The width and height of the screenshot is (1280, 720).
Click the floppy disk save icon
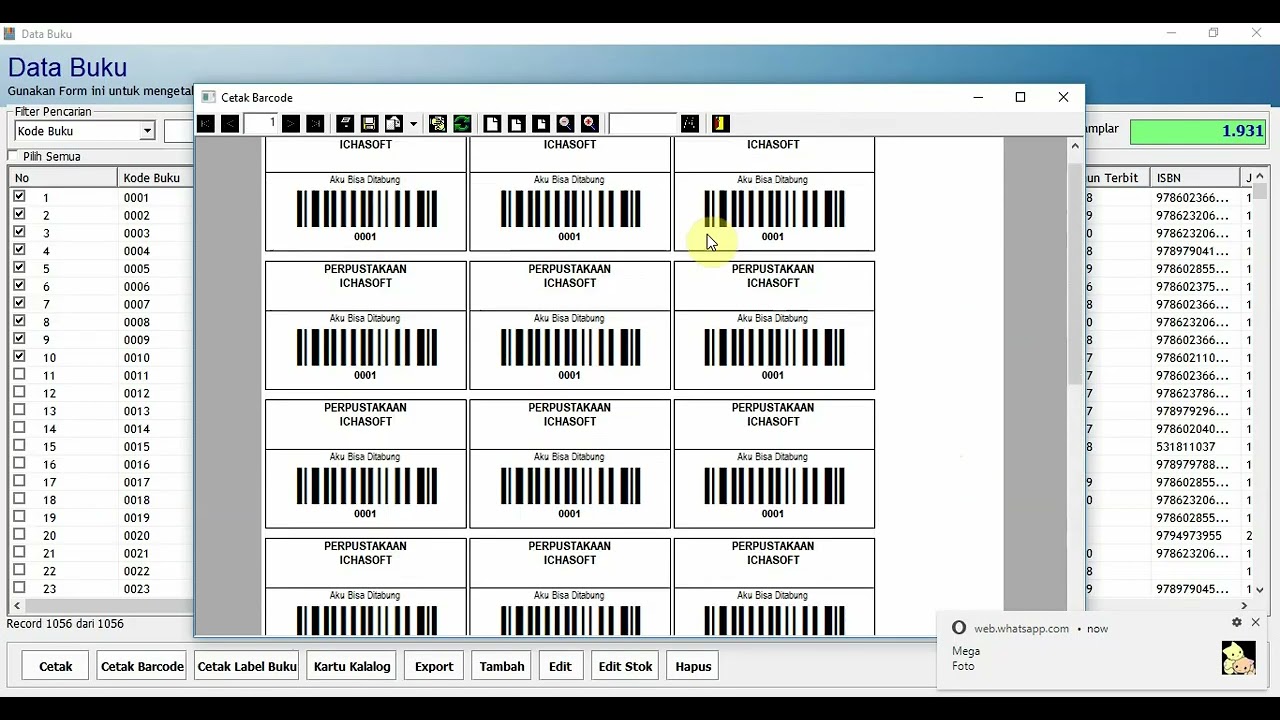pyautogui.click(x=369, y=124)
